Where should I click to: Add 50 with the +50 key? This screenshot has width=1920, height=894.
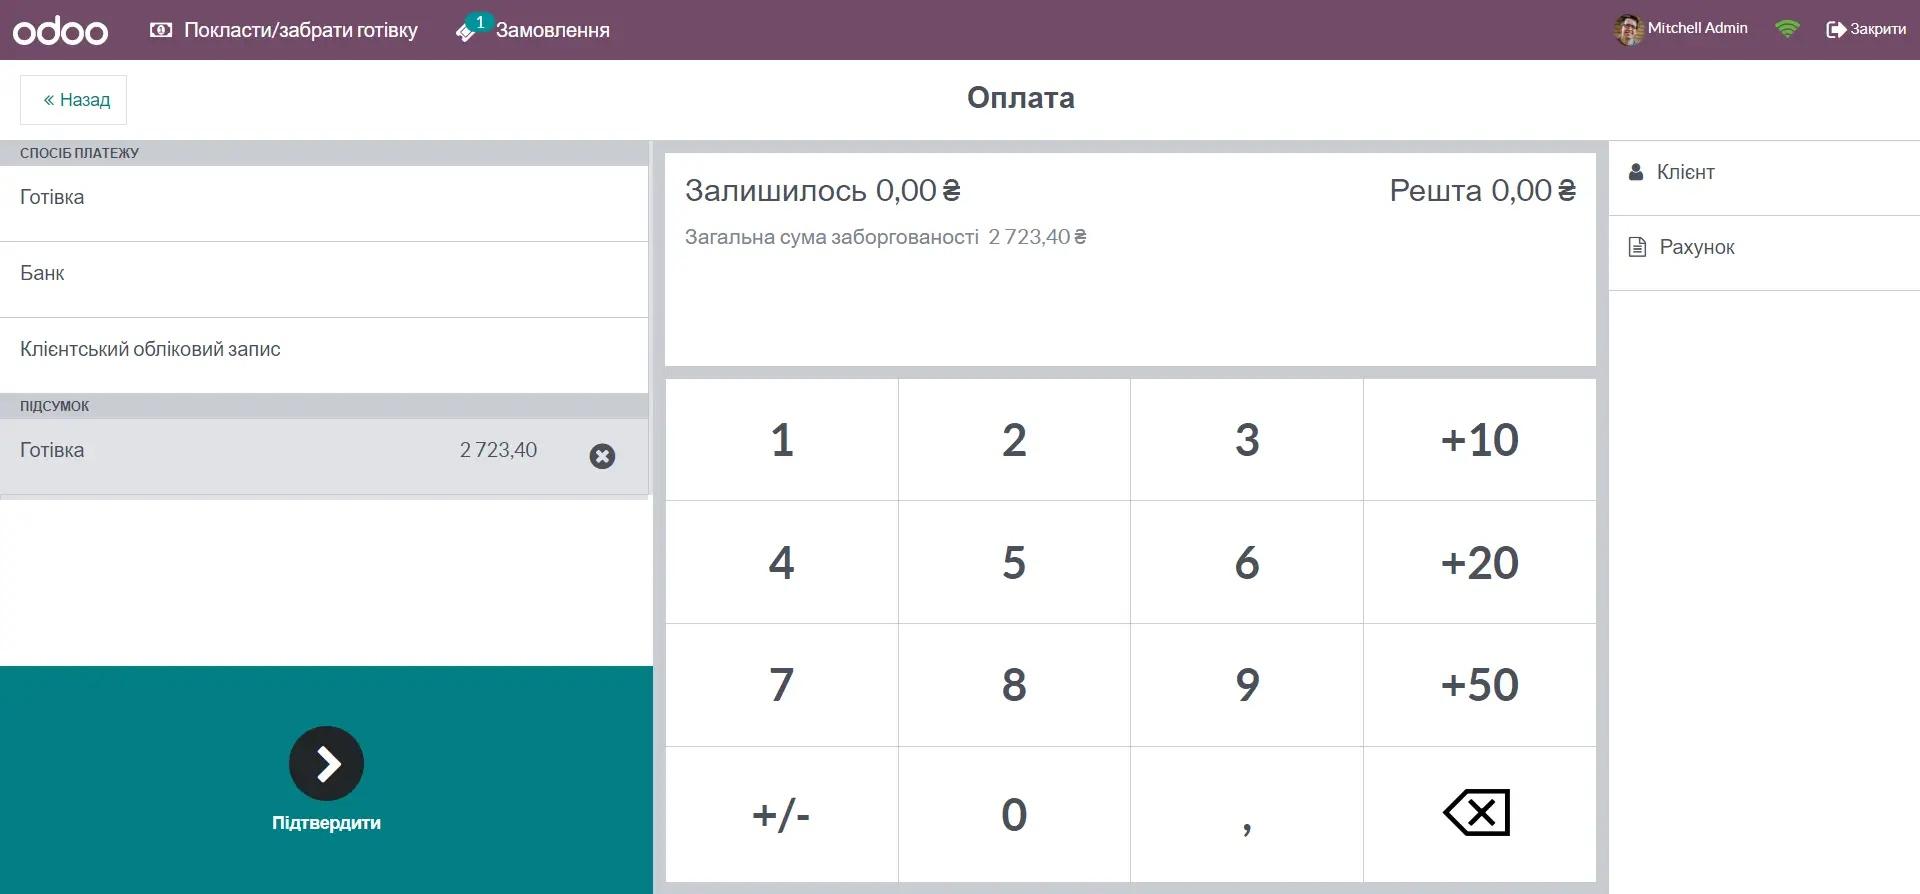point(1480,685)
